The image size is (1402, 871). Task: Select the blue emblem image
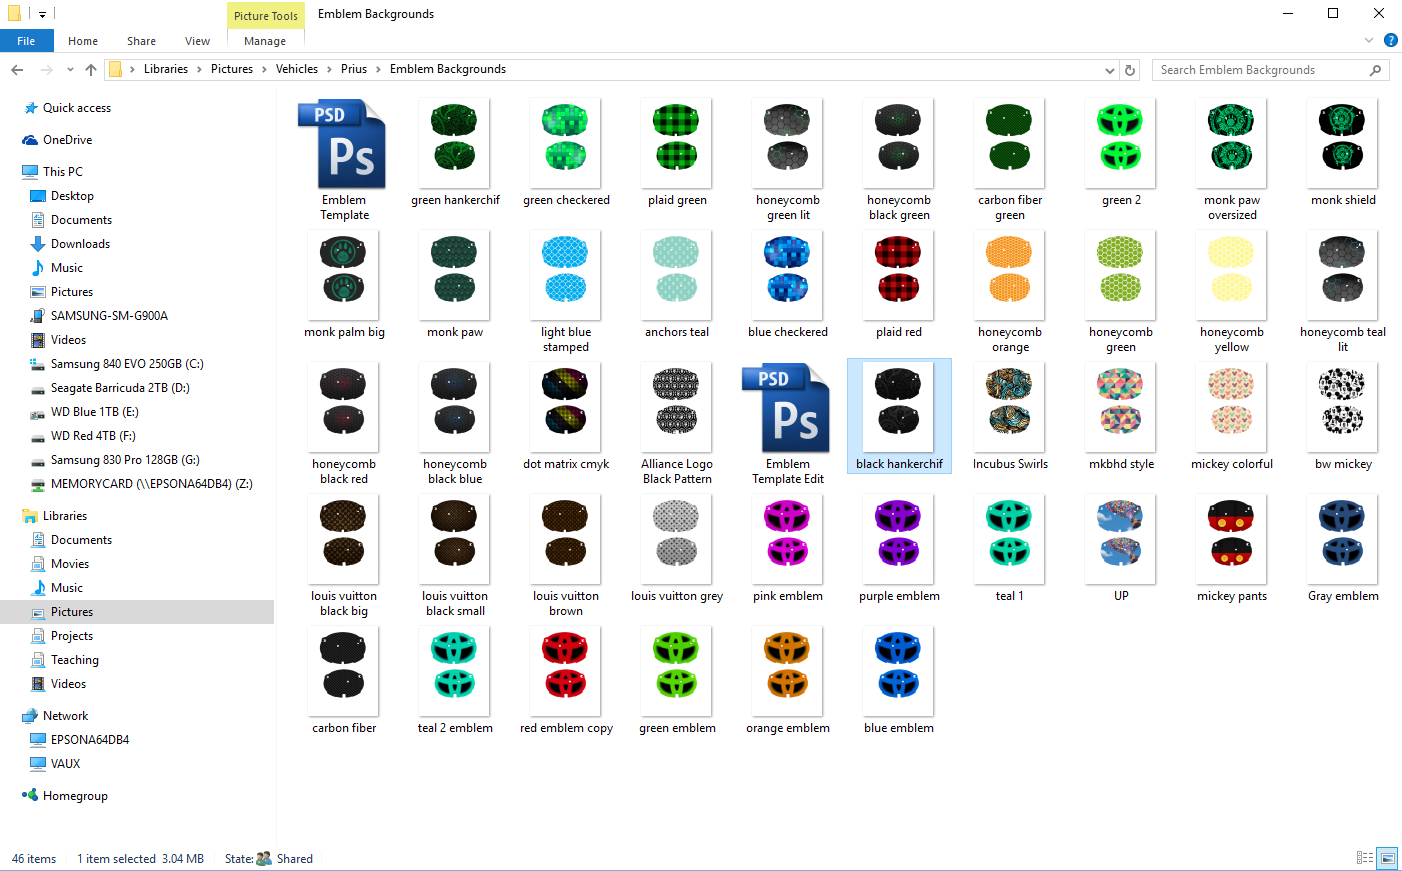pos(899,672)
